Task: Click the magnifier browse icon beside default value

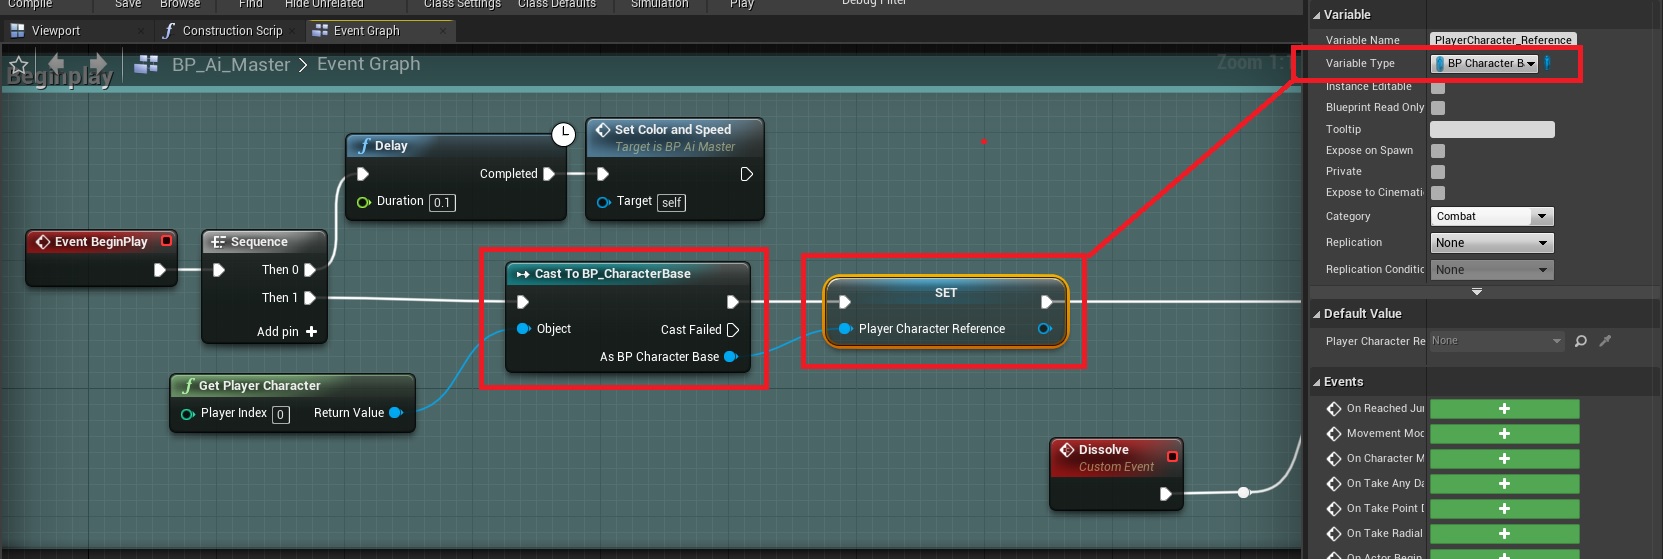Action: pyautogui.click(x=1581, y=341)
